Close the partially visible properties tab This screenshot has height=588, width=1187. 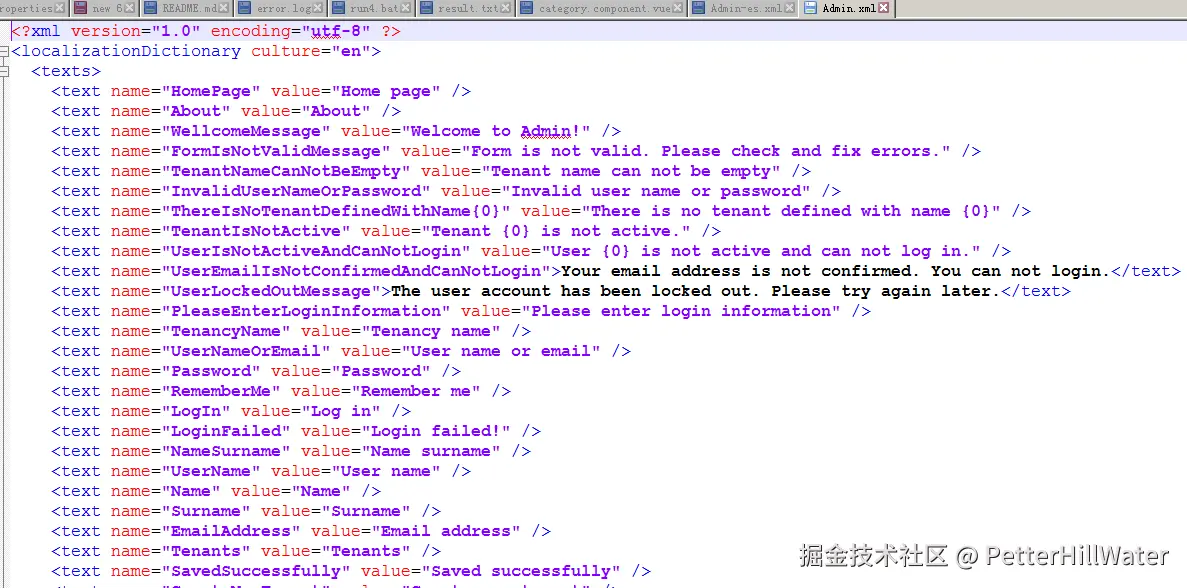click(60, 8)
